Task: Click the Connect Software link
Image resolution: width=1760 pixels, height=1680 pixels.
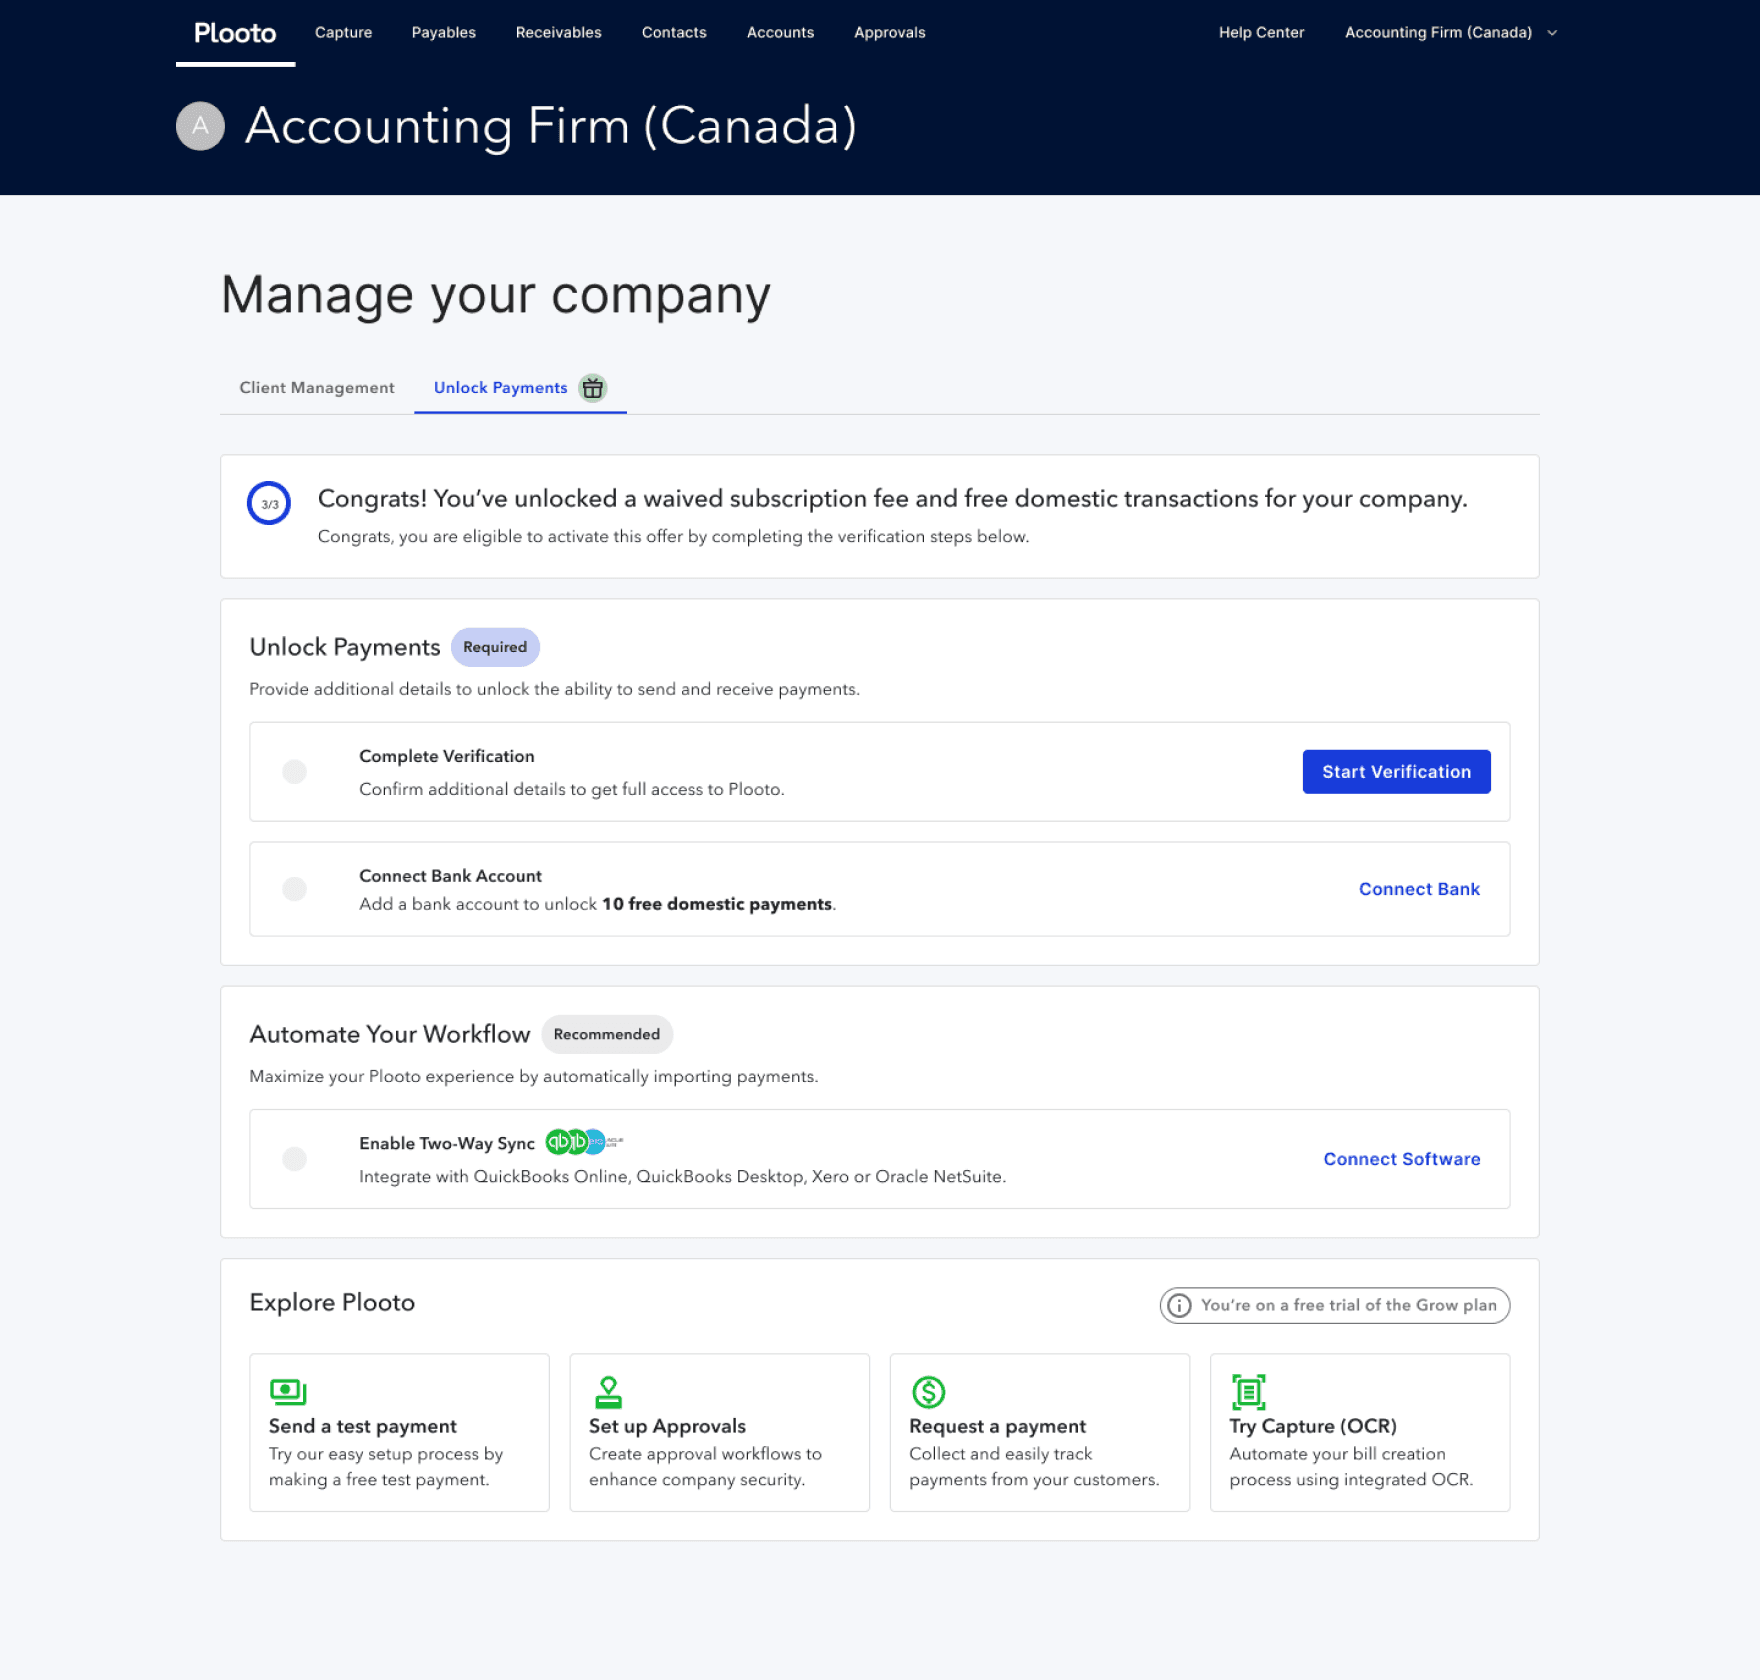Action: pos(1401,1159)
